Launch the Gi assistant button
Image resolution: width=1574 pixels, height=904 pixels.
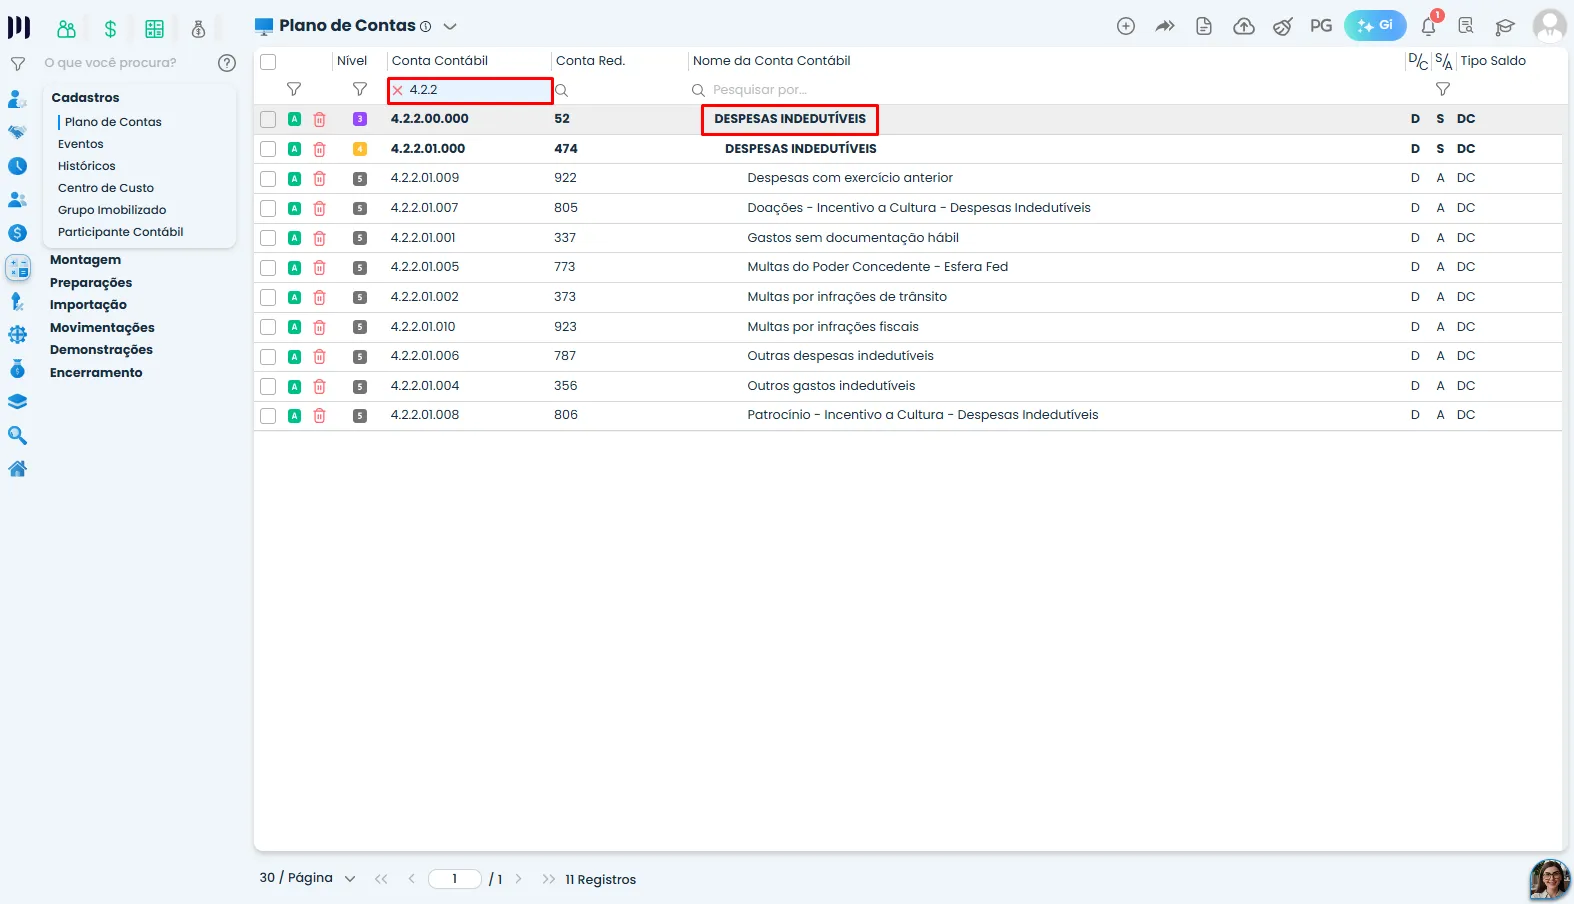pos(1375,26)
